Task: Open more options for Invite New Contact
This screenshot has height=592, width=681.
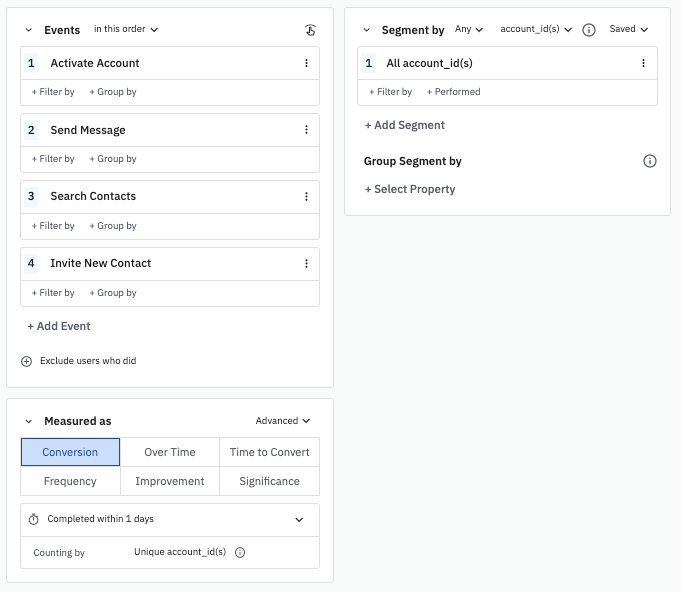Action: [x=306, y=264]
